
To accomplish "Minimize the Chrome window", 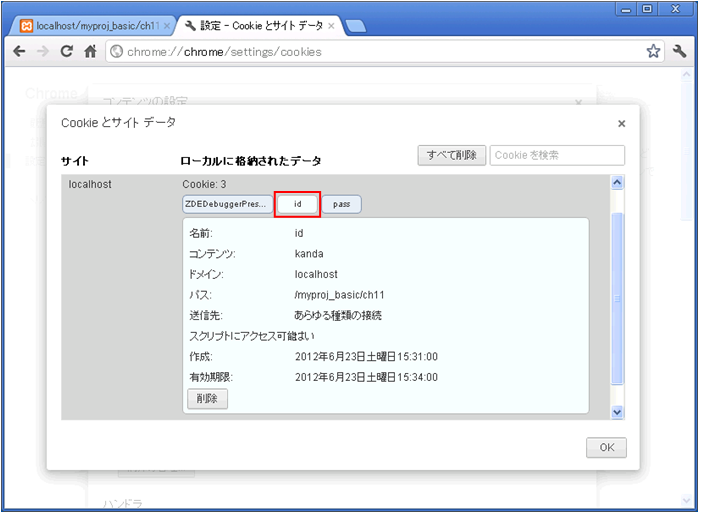I will pyautogui.click(x=626, y=9).
